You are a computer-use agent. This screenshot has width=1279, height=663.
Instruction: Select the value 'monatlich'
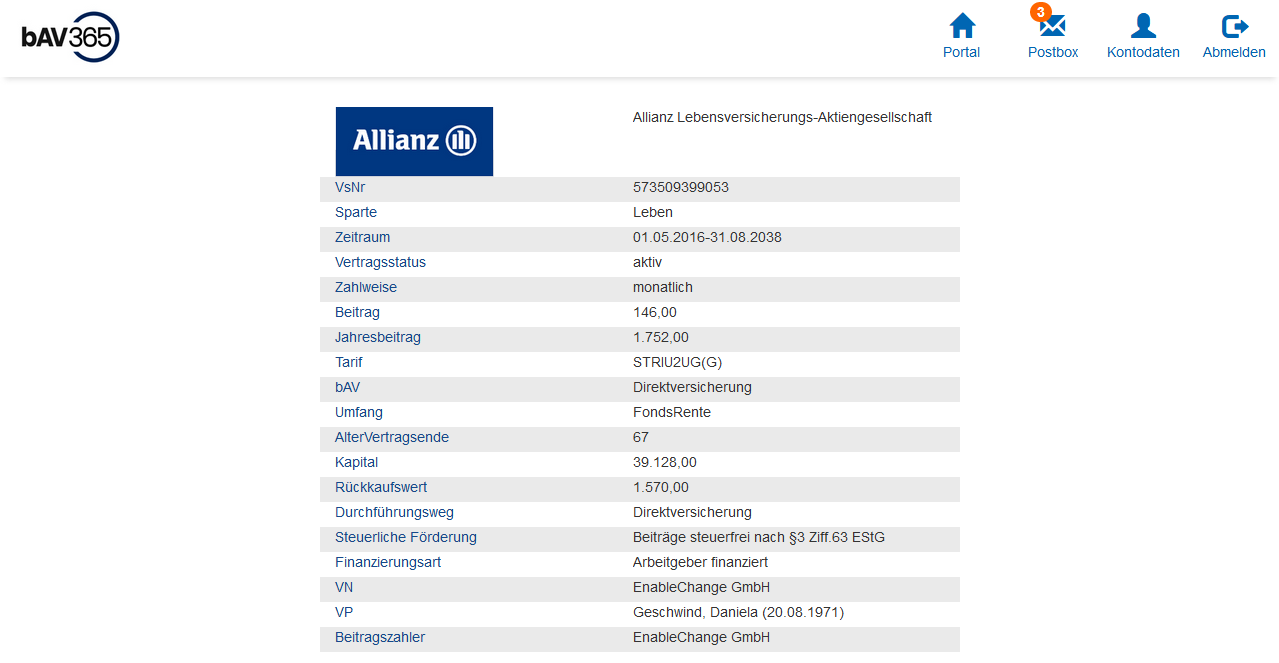663,288
